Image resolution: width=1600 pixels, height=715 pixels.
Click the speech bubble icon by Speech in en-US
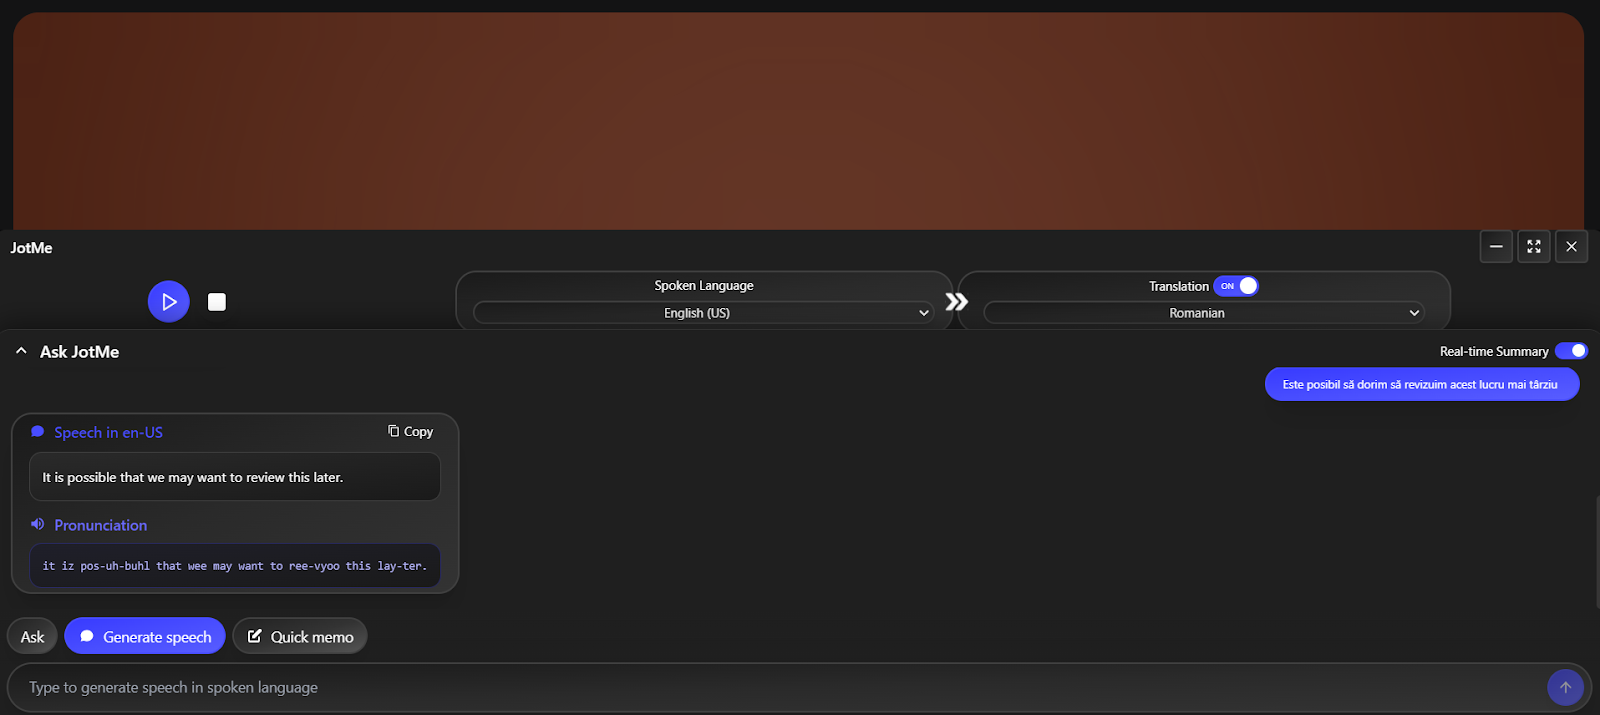(38, 432)
